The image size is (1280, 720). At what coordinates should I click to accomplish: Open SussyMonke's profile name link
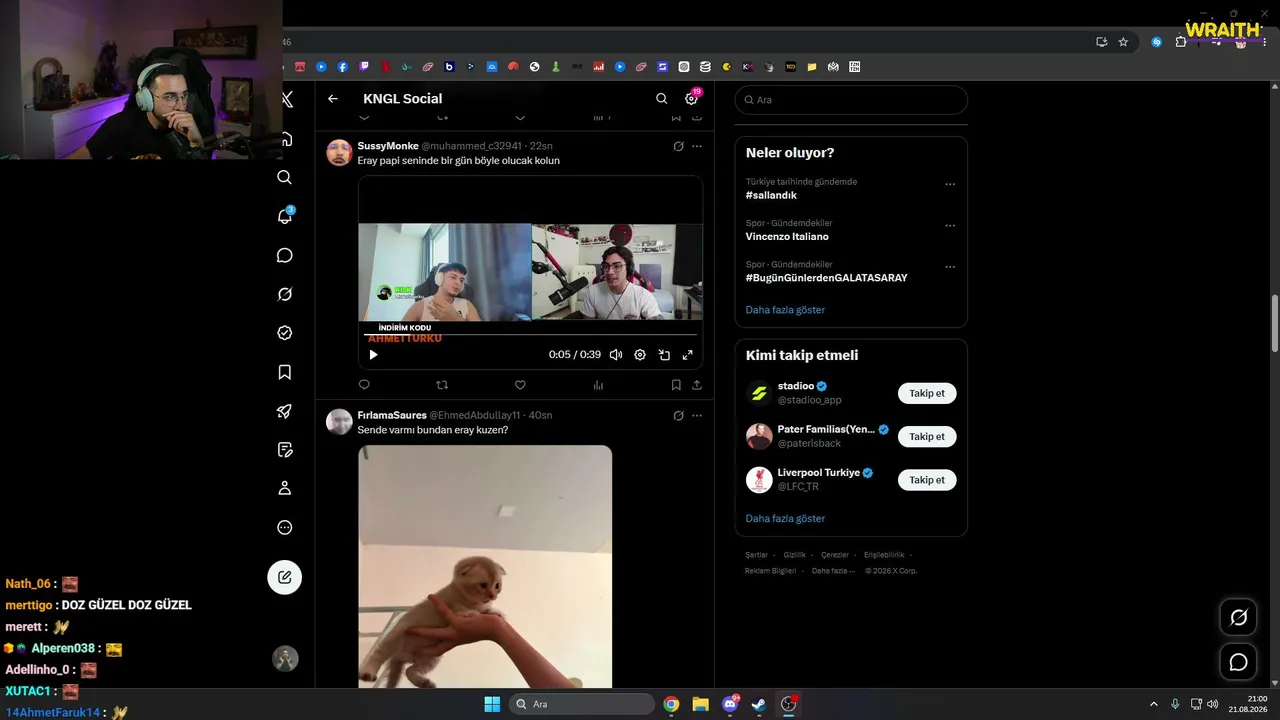(388, 146)
